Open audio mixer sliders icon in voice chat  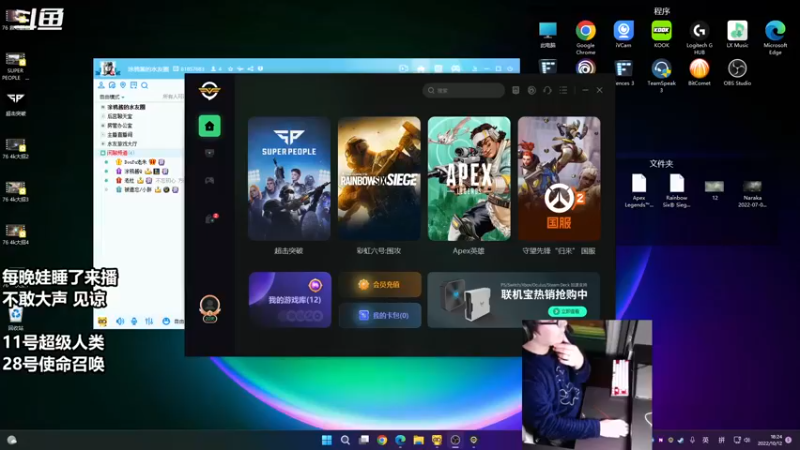149,321
